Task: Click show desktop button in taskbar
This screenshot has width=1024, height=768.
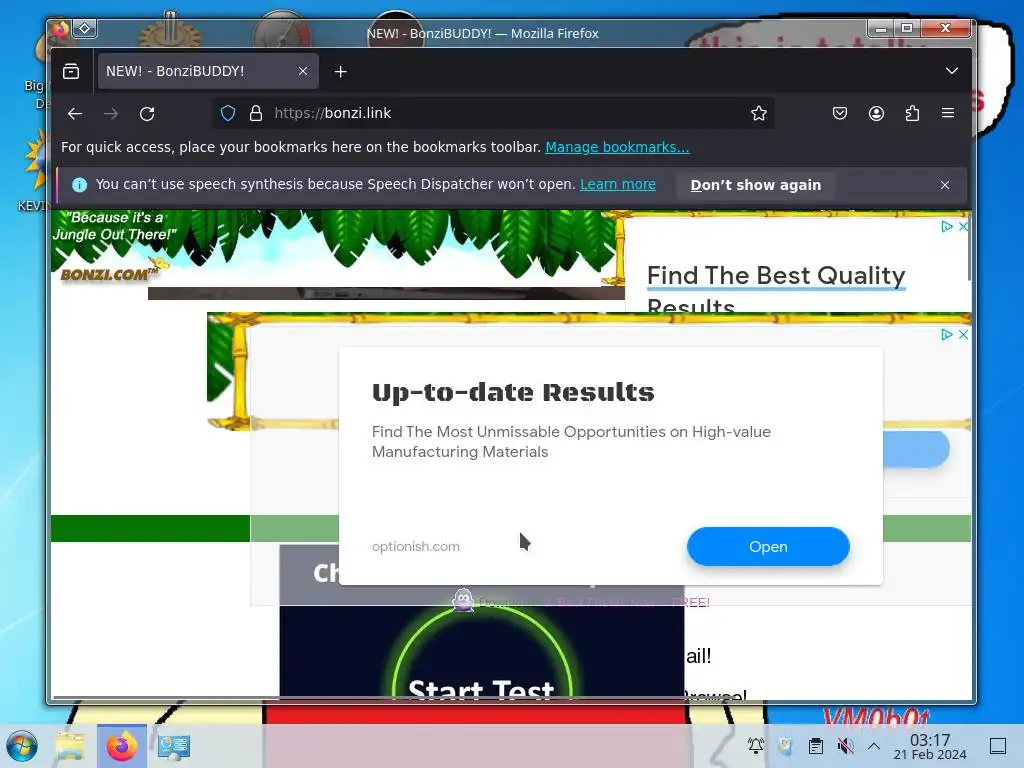Action: pos(998,746)
